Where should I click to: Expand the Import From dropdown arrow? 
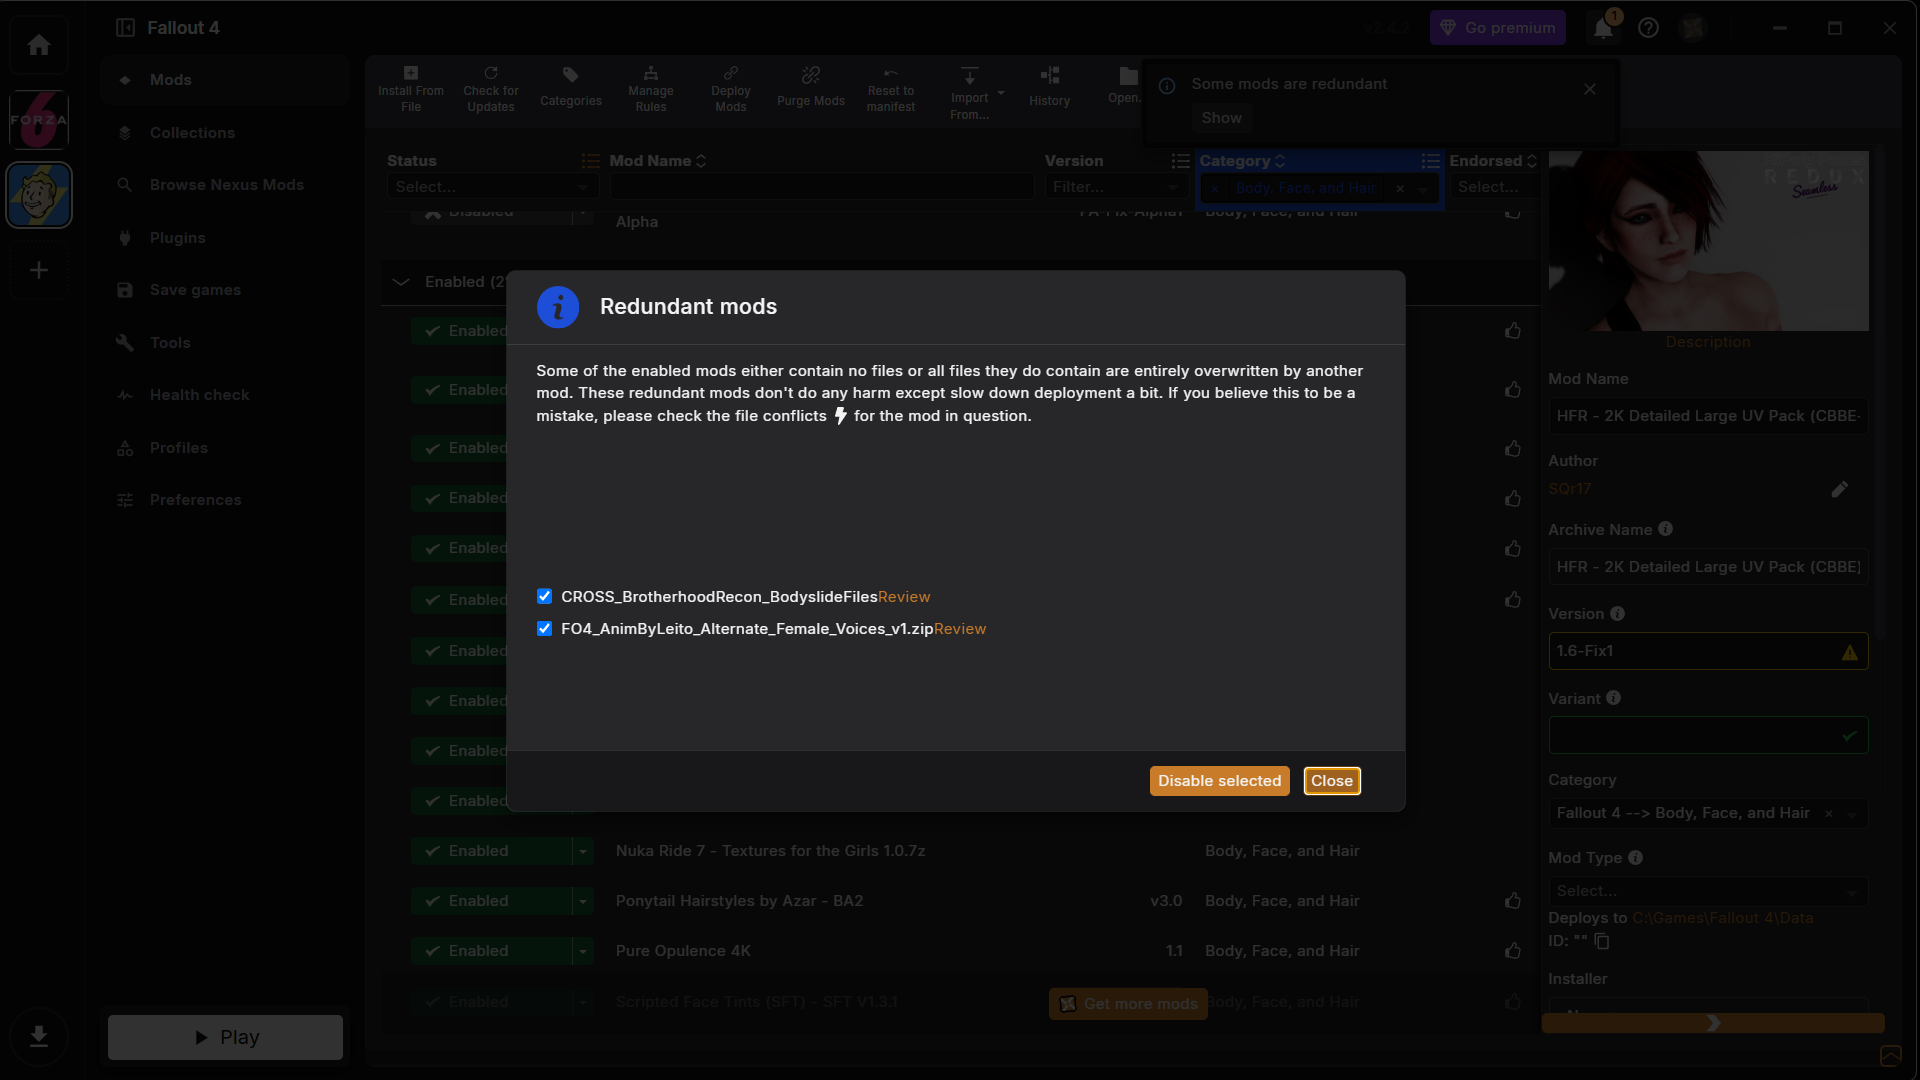(1001, 94)
